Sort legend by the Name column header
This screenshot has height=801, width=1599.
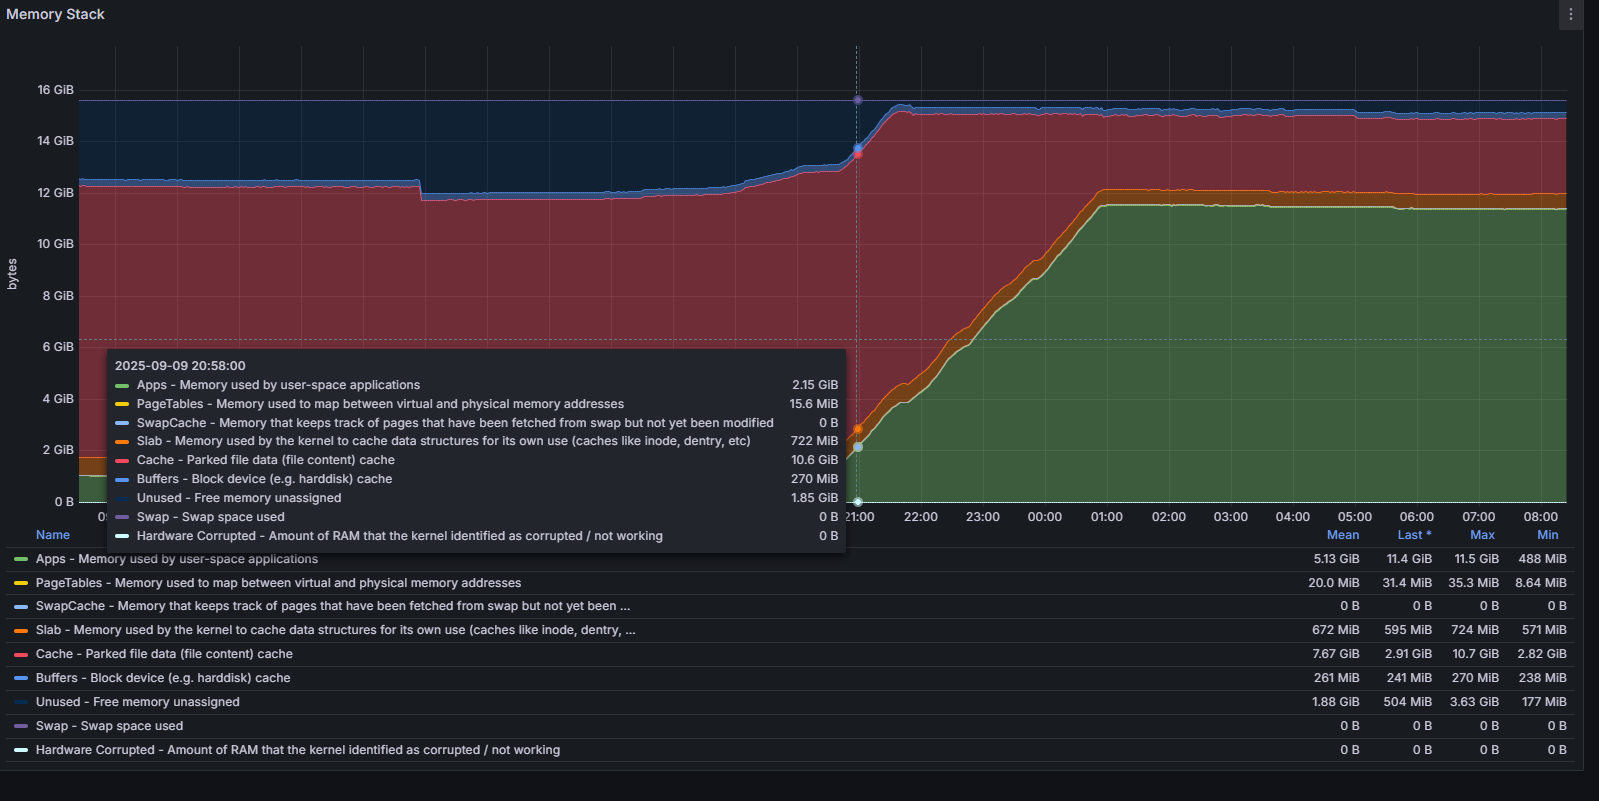(x=53, y=535)
